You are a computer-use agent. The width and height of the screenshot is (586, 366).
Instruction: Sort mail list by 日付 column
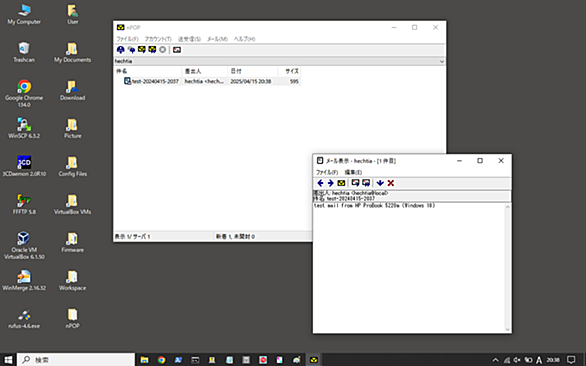[253, 71]
